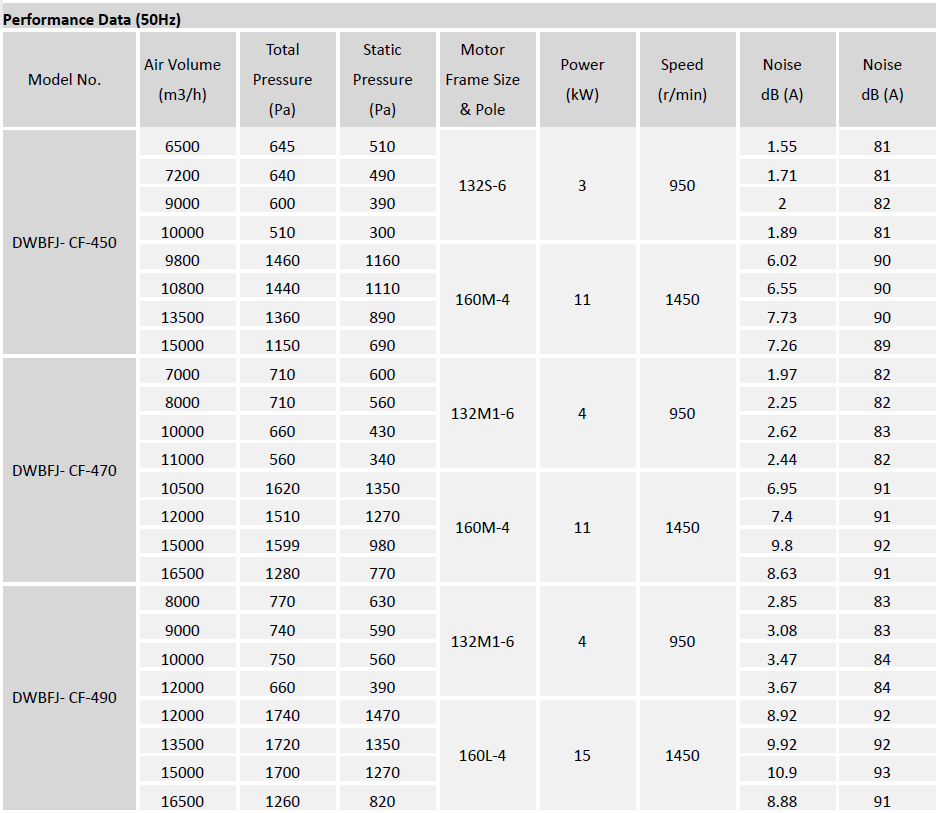Viewport: 942px width, 813px height.
Task: Click the 6500 air volume cell
Action: pyautogui.click(x=182, y=147)
